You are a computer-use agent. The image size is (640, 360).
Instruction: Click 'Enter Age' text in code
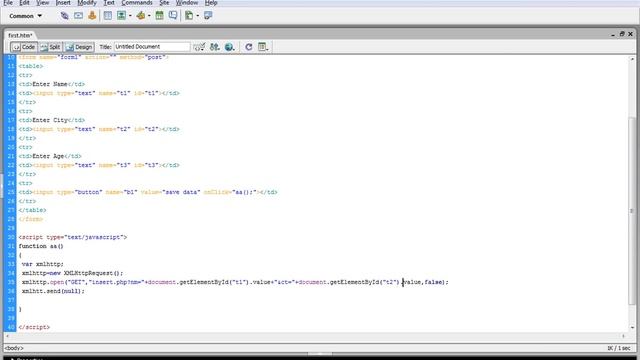pyautogui.click(x=48, y=156)
